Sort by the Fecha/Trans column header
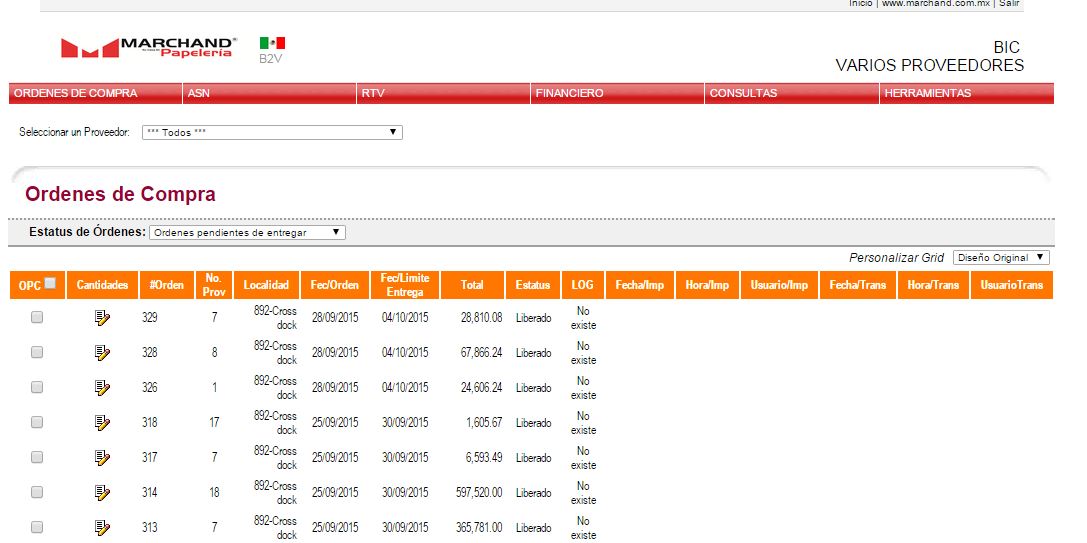Screen dimensions: 1087x543 coord(858,285)
